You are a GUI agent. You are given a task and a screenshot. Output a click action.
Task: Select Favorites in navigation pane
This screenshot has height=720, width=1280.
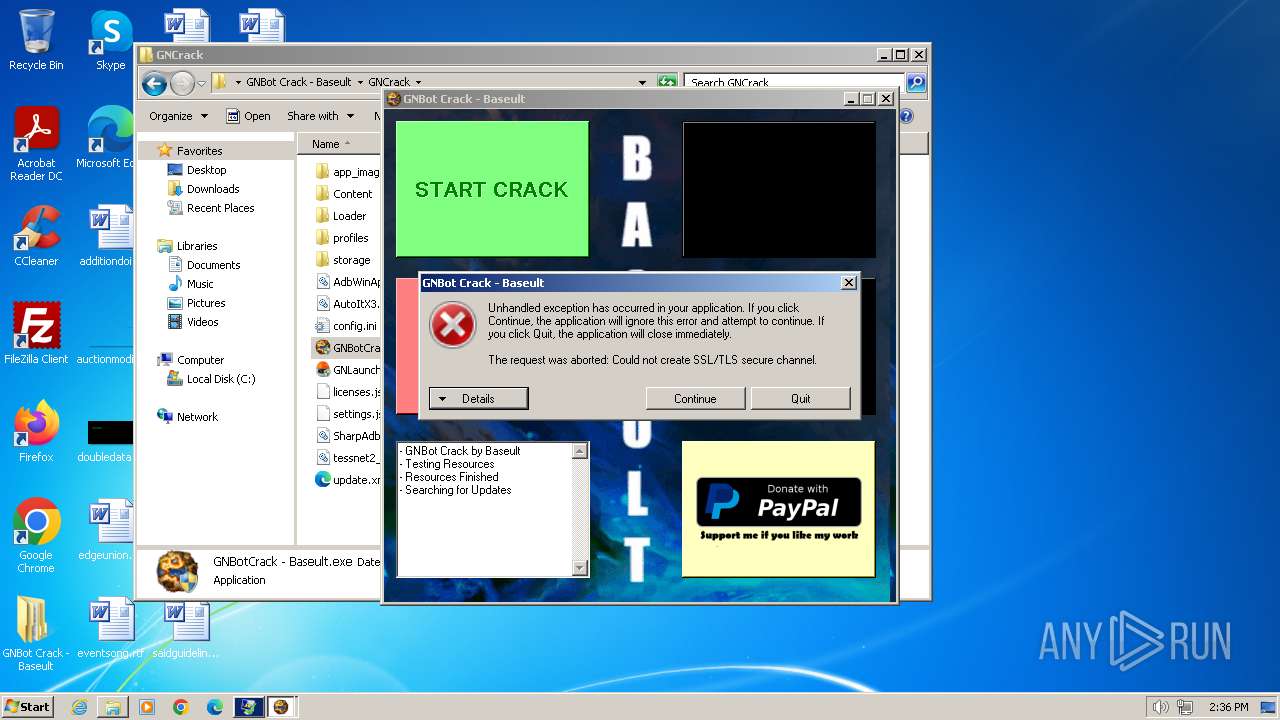pos(199,151)
